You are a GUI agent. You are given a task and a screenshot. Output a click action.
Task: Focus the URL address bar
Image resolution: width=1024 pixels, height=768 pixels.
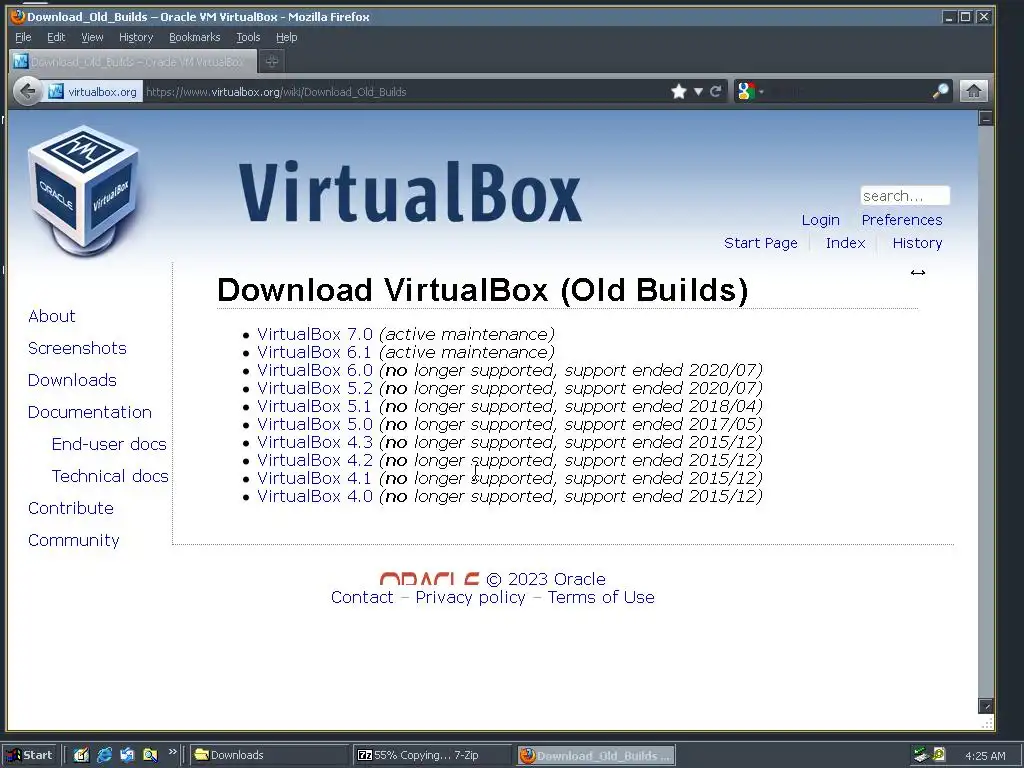pyautogui.click(x=405, y=92)
